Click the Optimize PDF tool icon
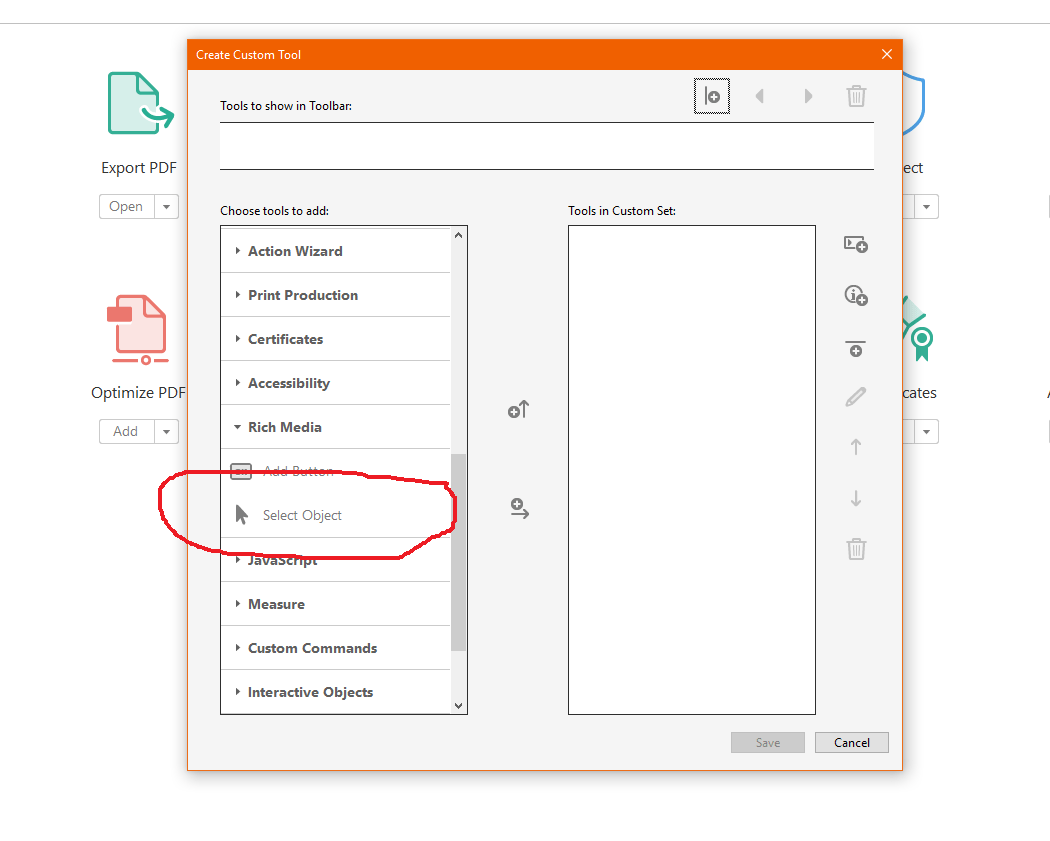 pyautogui.click(x=139, y=330)
